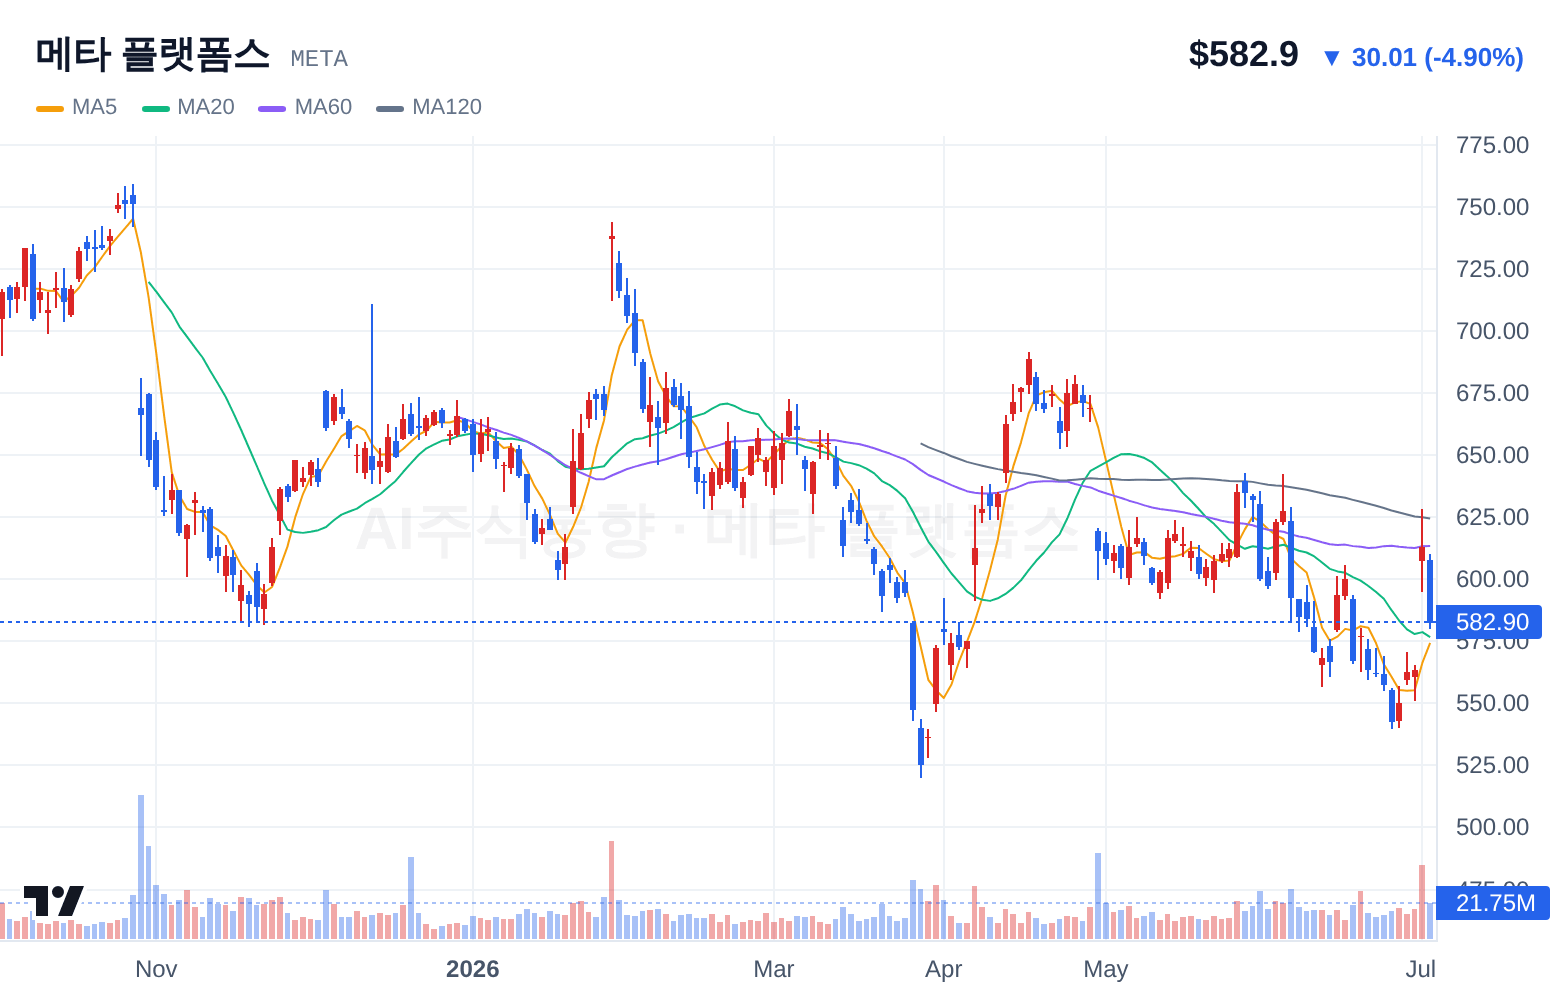Select the 582.90 price axis label
1560x996 pixels.
[1489, 622]
